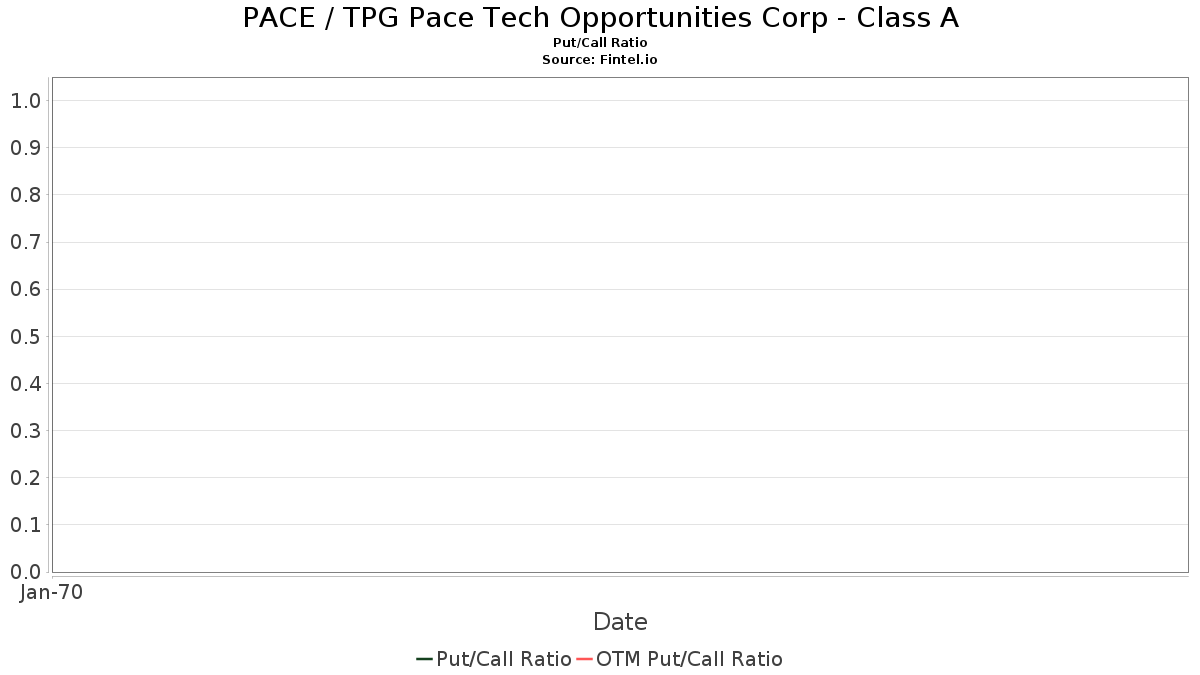
Task: Click the 0.0 y-axis tick label
Action: point(25,571)
